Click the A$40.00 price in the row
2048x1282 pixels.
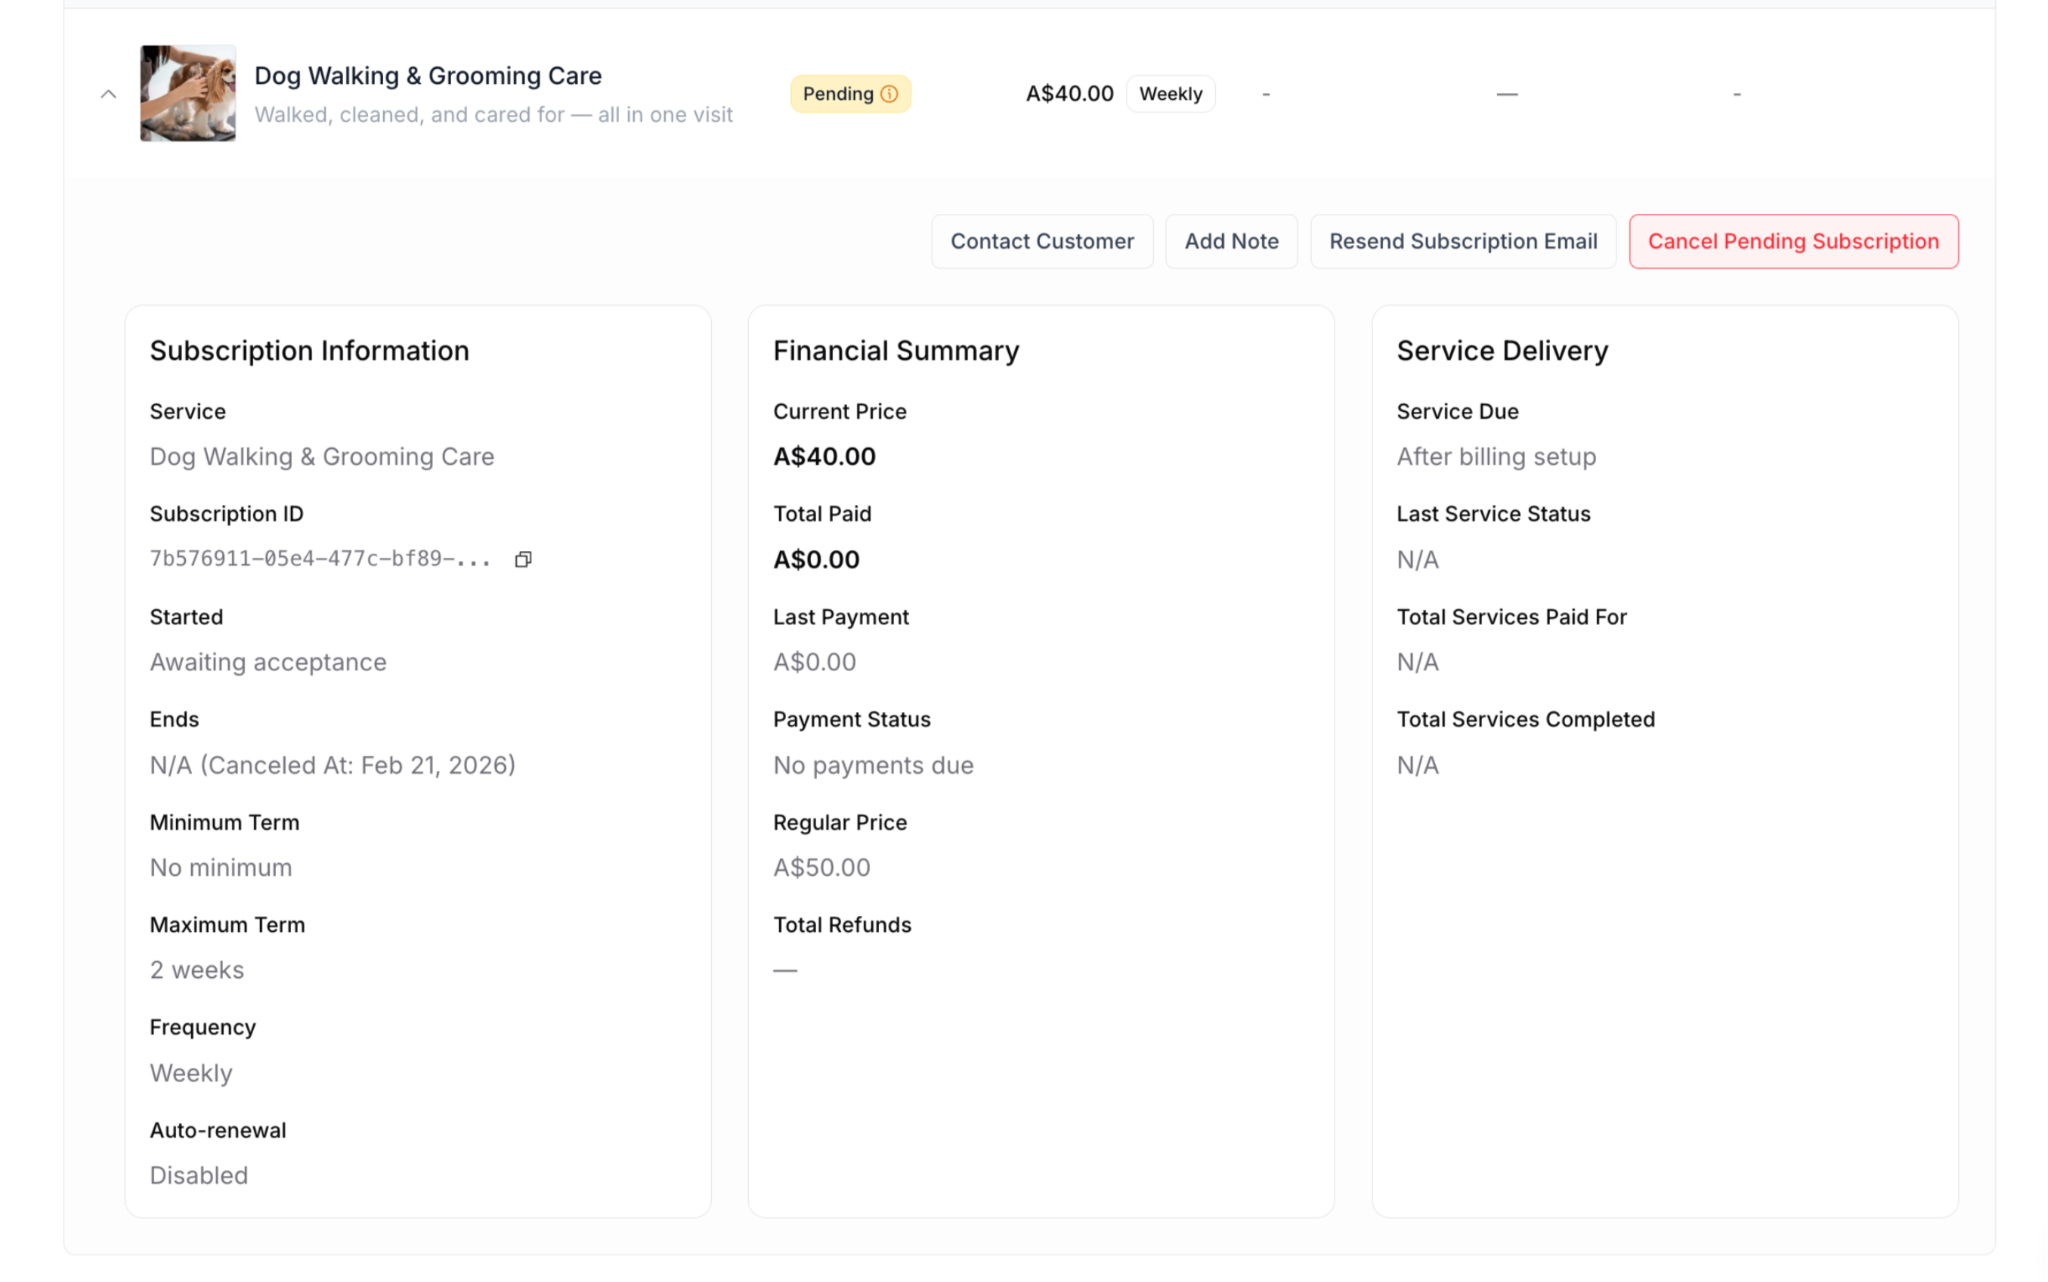tap(1069, 94)
